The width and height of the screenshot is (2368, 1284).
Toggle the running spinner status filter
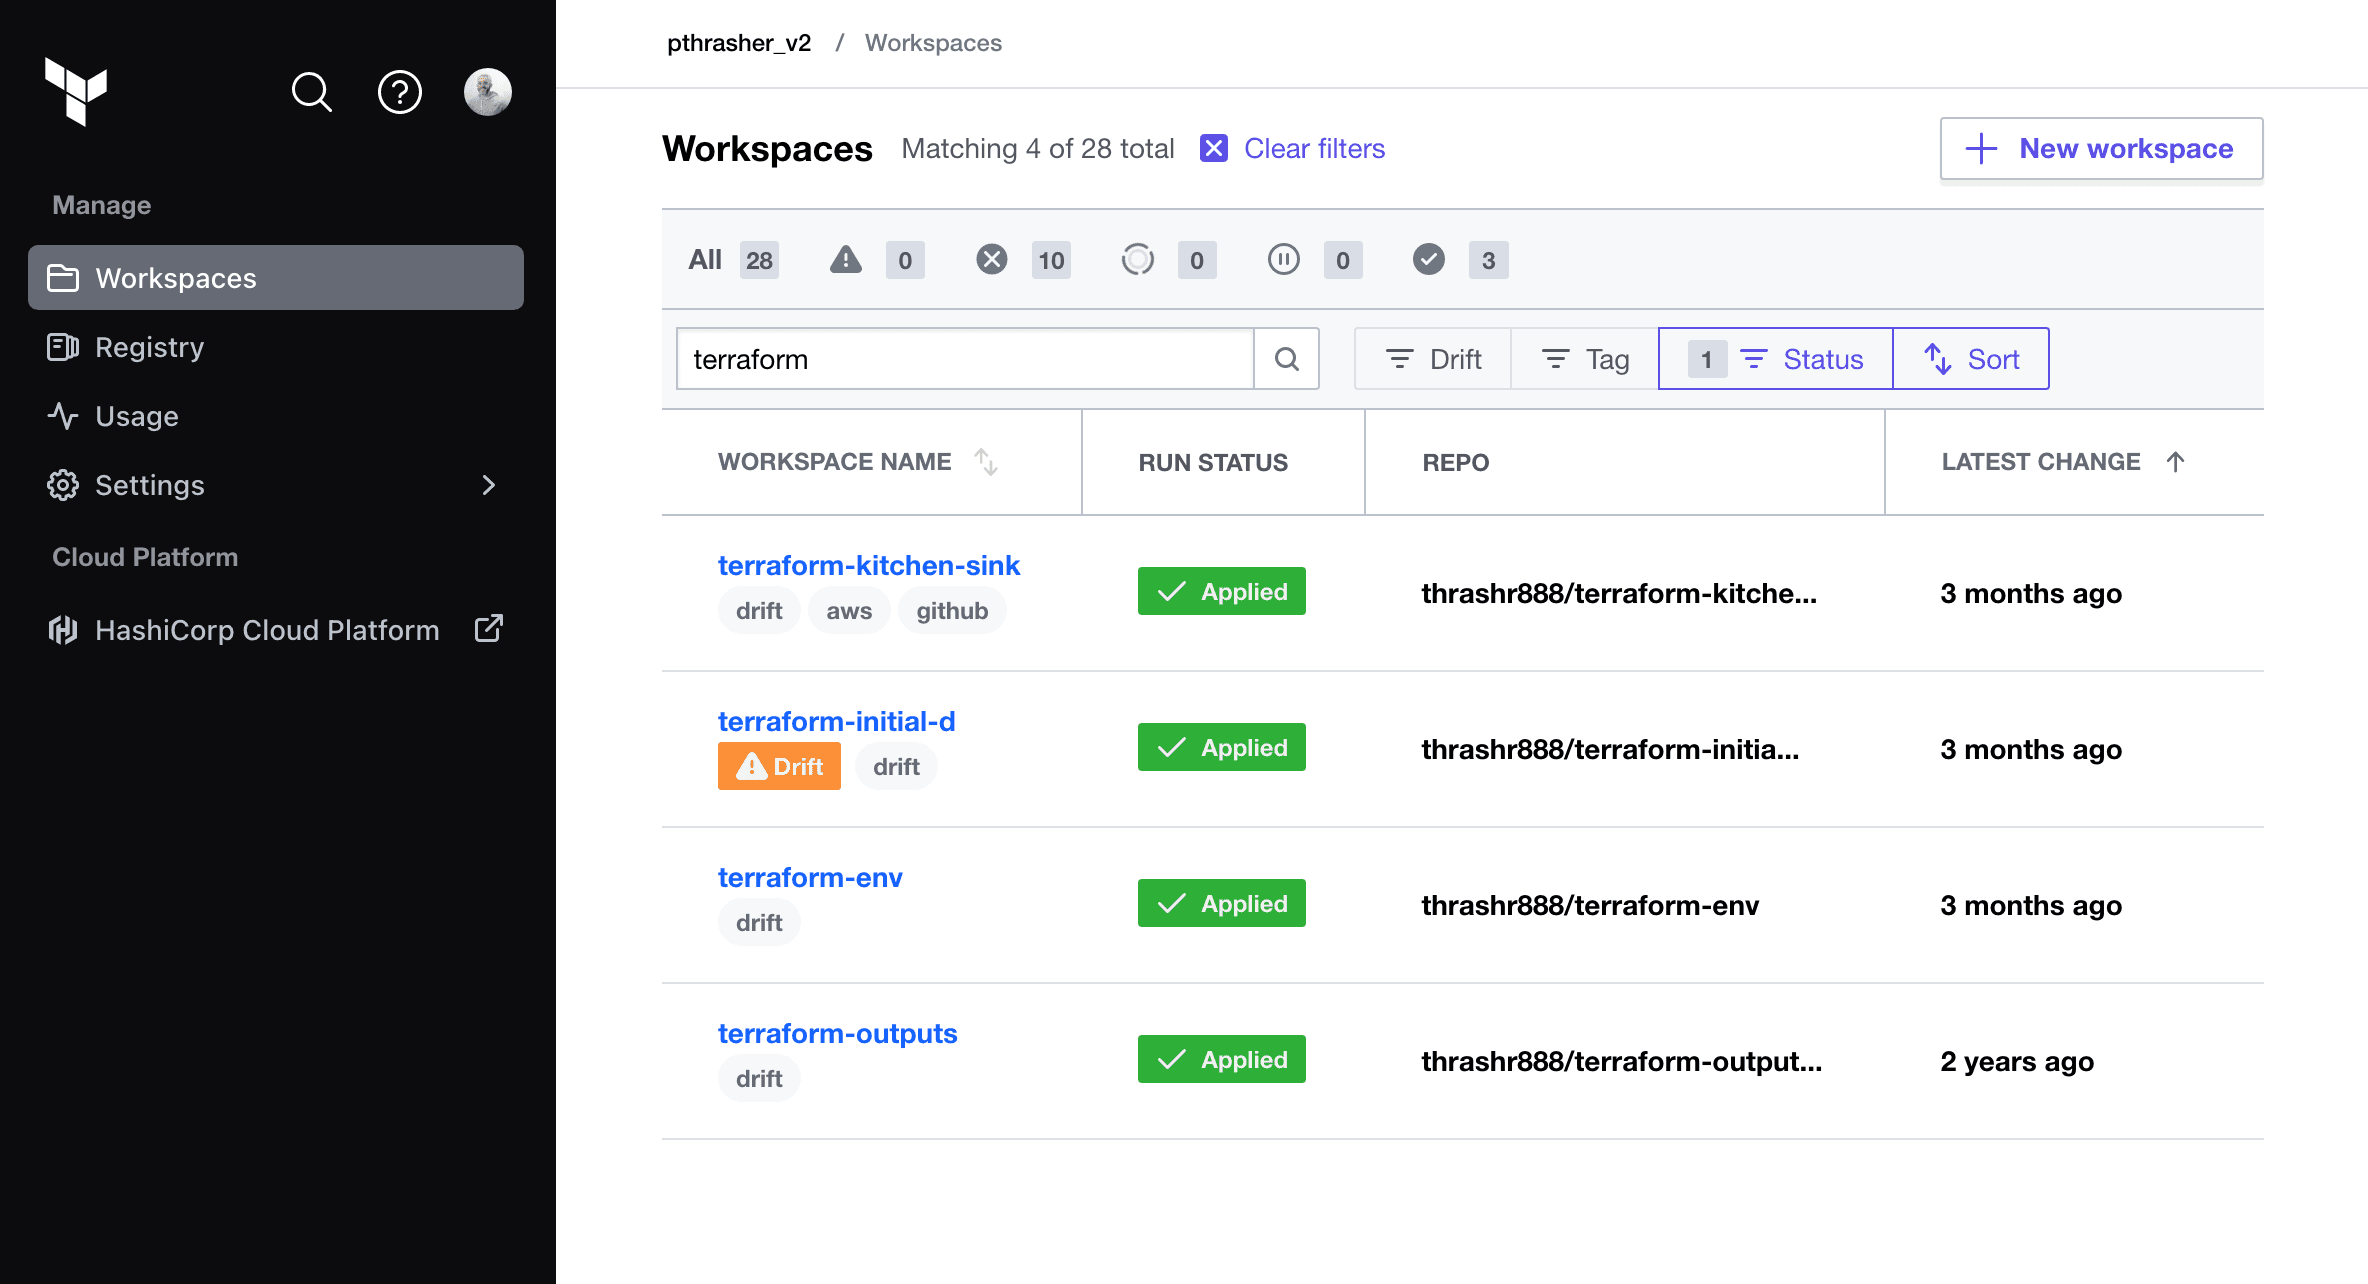[1137, 260]
